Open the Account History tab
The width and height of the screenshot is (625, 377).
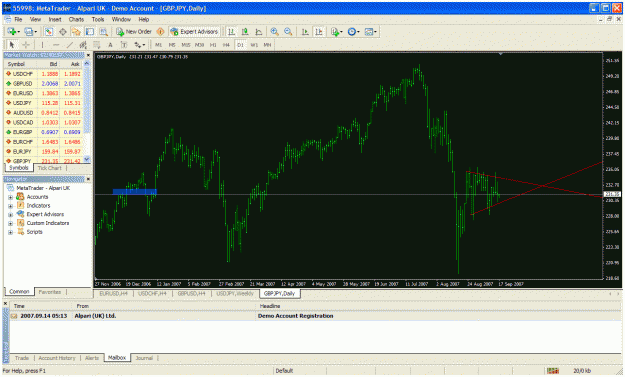[57, 358]
